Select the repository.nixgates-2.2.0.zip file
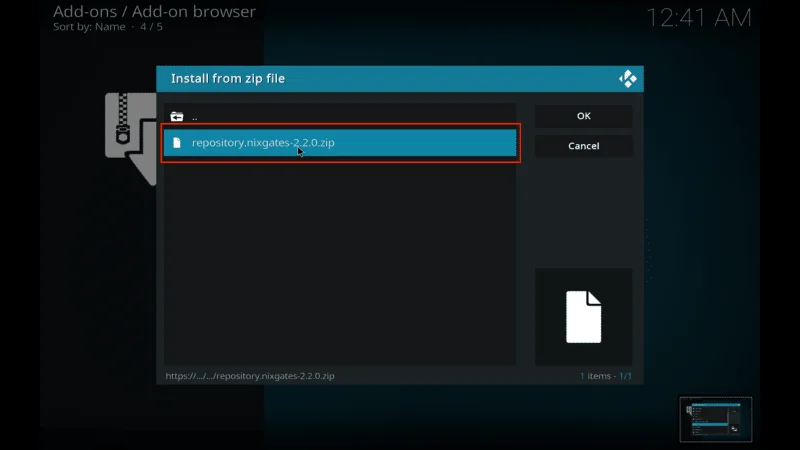 coord(340,143)
